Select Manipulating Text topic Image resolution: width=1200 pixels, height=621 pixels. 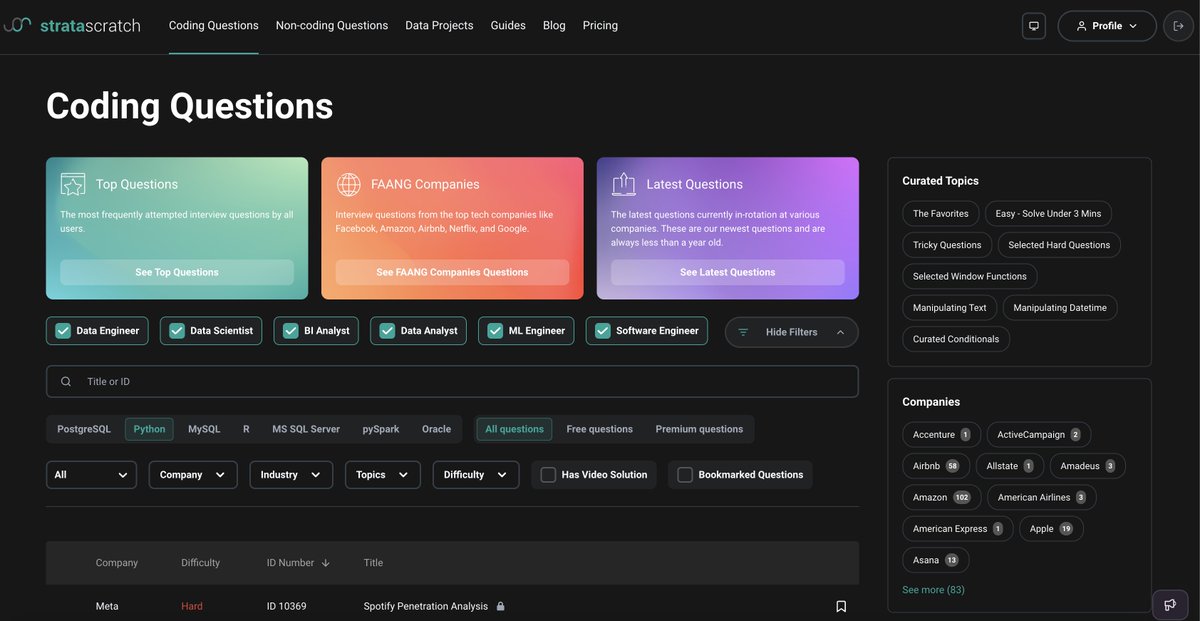tap(950, 308)
